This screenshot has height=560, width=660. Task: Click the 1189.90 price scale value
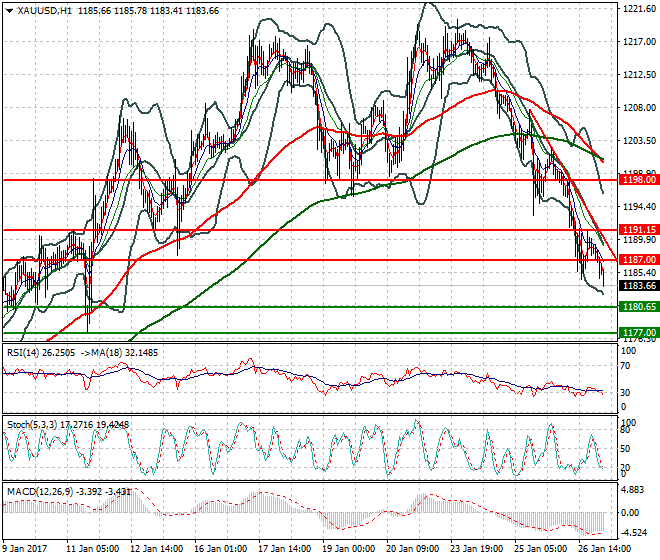639,239
